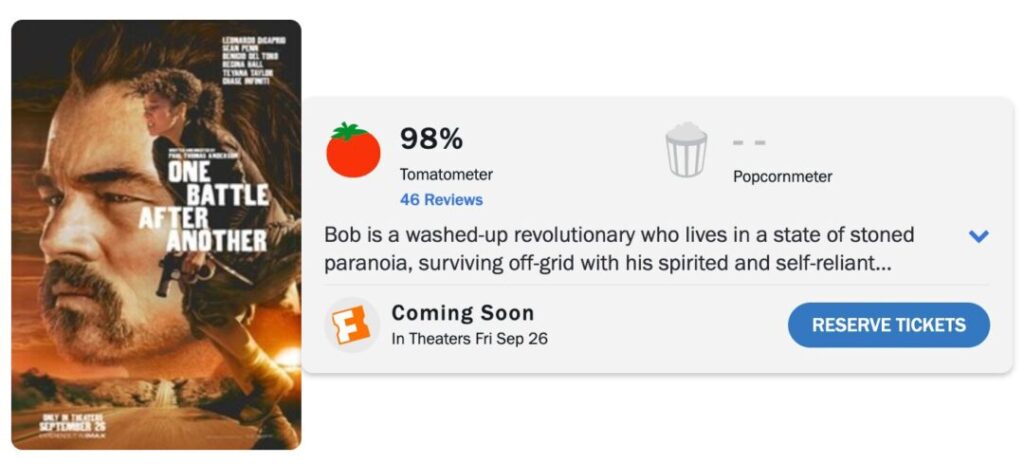Click the In Theaters Fri Sep 26 text
This screenshot has width=1024, height=464.
469,339
